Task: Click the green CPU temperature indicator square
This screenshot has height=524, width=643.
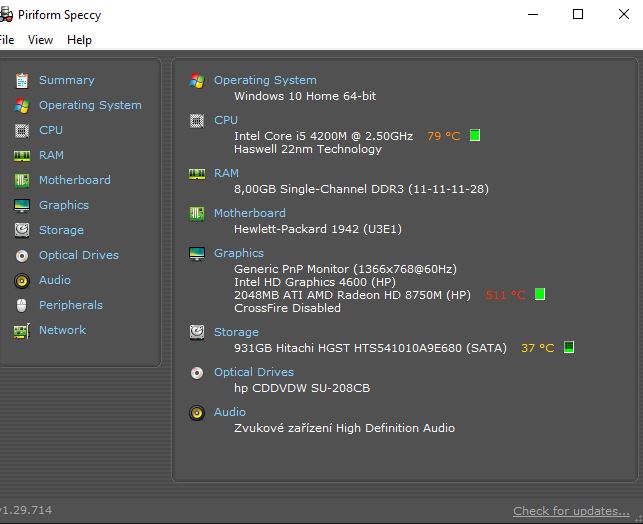Action: click(x=475, y=135)
